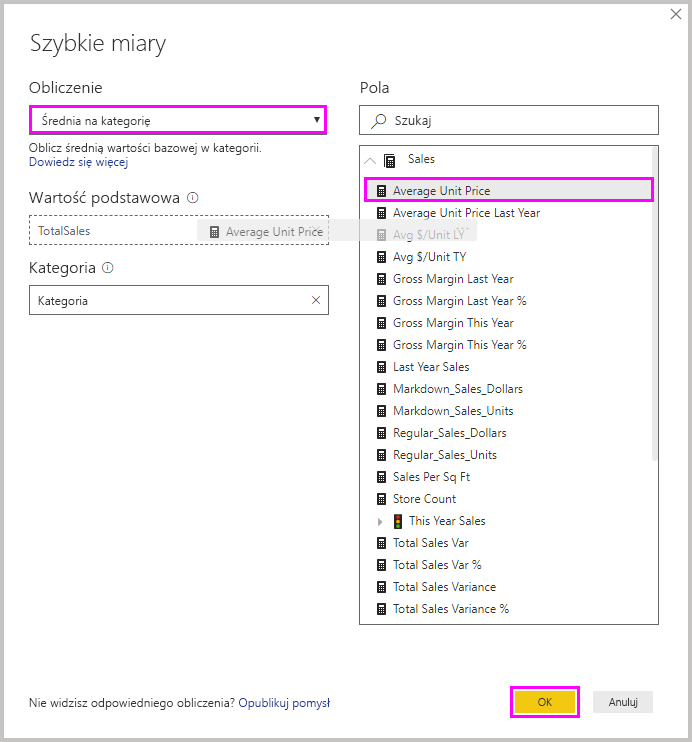This screenshot has width=692, height=742.
Task: Close the Szybkie miary dialog
Action: (676, 14)
